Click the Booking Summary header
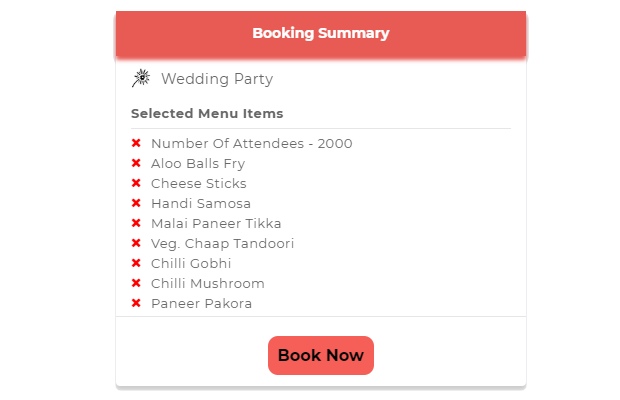The image size is (620, 400). pyautogui.click(x=320, y=33)
